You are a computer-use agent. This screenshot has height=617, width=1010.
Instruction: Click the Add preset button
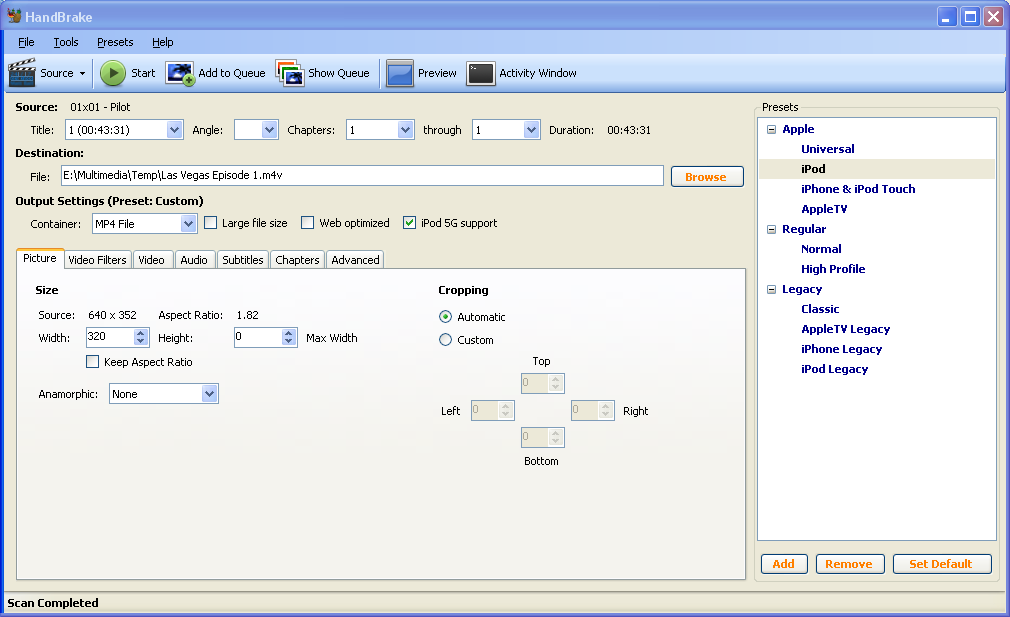[784, 564]
